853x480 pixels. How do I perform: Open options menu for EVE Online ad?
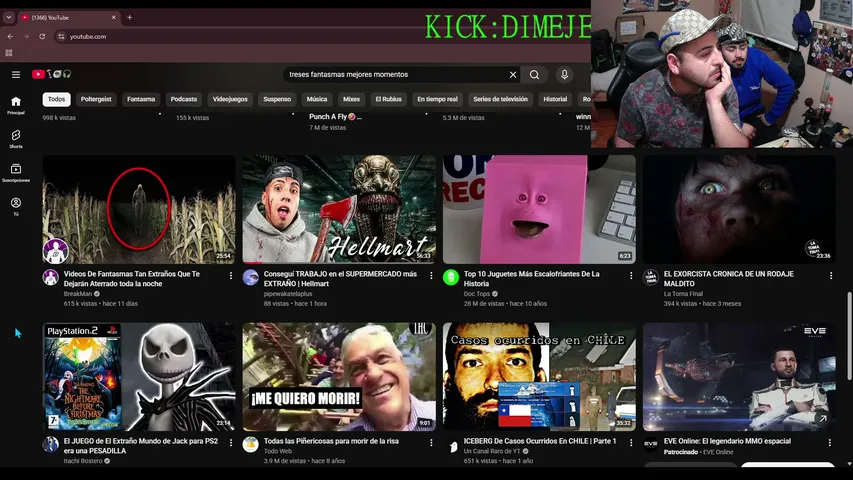pyautogui.click(x=830, y=443)
